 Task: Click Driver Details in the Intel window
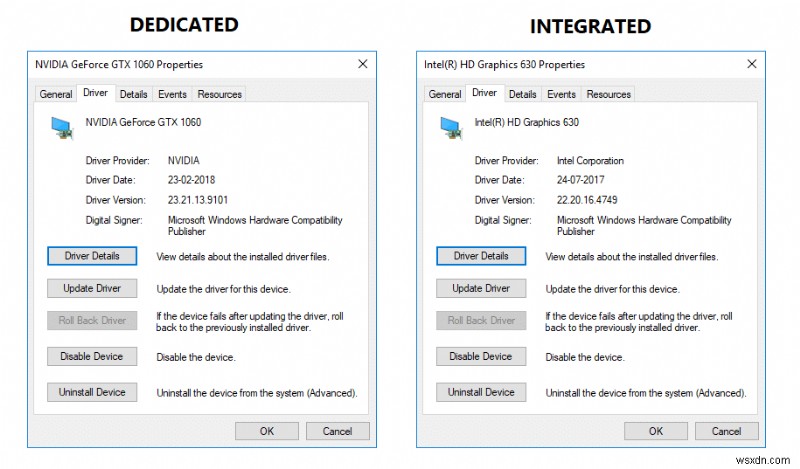click(481, 256)
